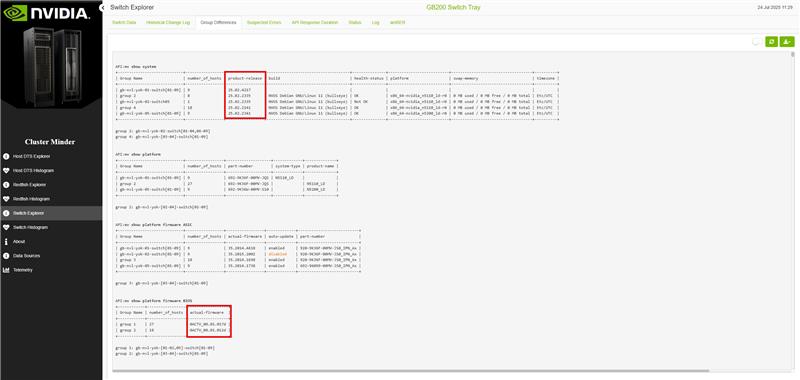Switch to the Switch Data tab

tap(124, 23)
